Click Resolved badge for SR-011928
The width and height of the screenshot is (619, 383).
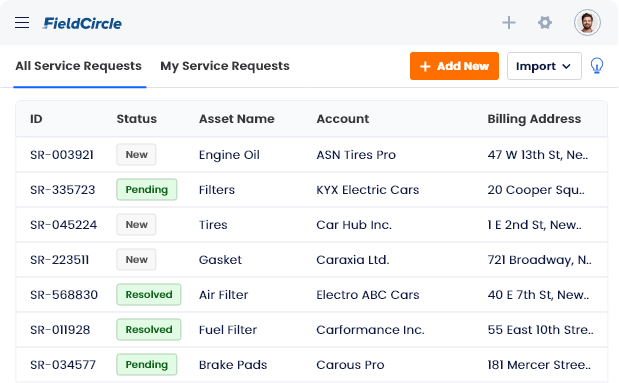pos(148,329)
